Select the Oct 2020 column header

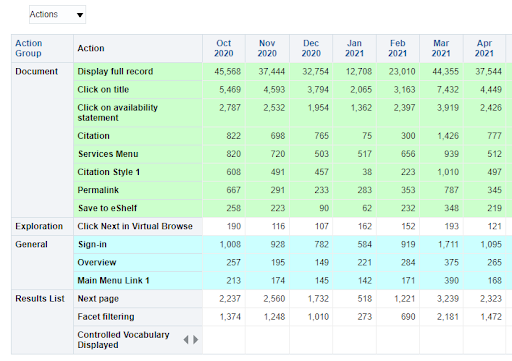(x=224, y=48)
